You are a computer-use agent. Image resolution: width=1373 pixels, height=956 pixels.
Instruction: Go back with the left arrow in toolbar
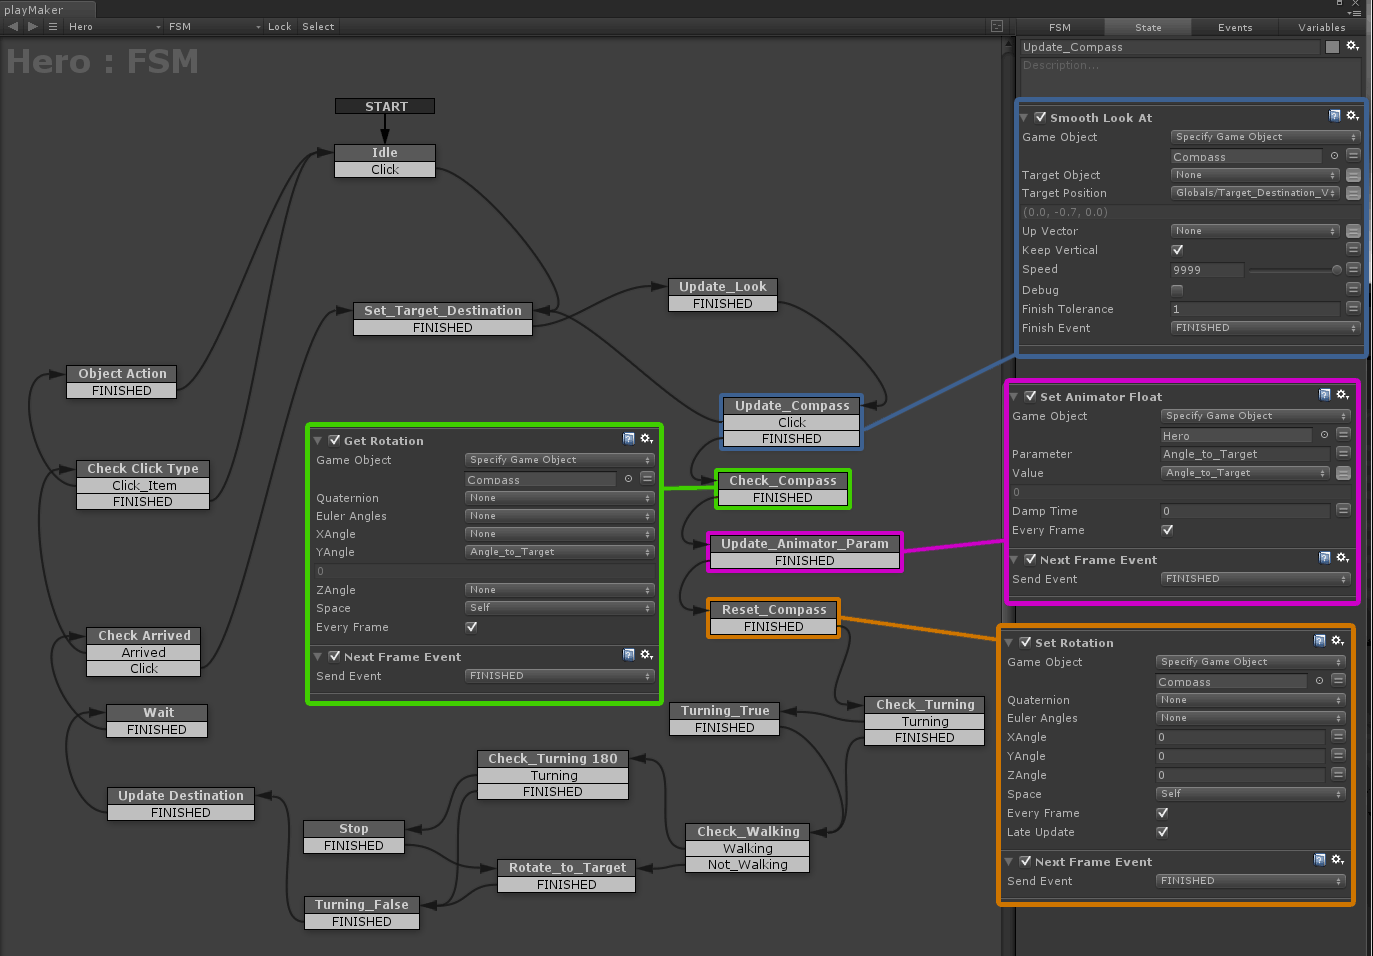(x=13, y=27)
